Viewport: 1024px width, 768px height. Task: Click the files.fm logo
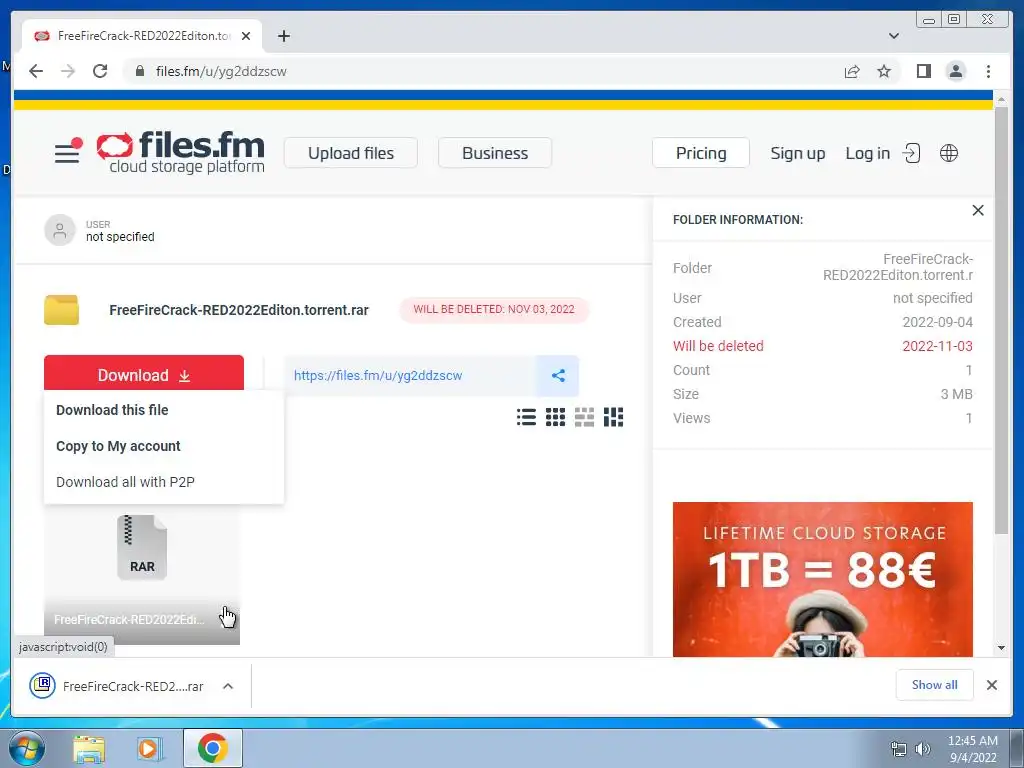click(181, 152)
